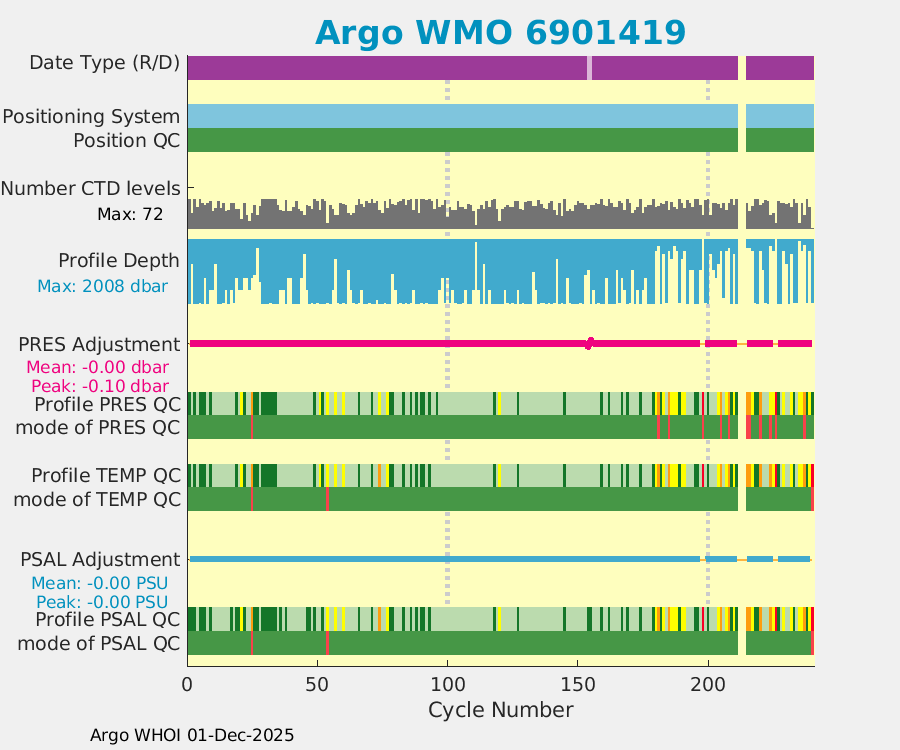
Task: Click the "Max: 72" annotation
Action: point(130,214)
